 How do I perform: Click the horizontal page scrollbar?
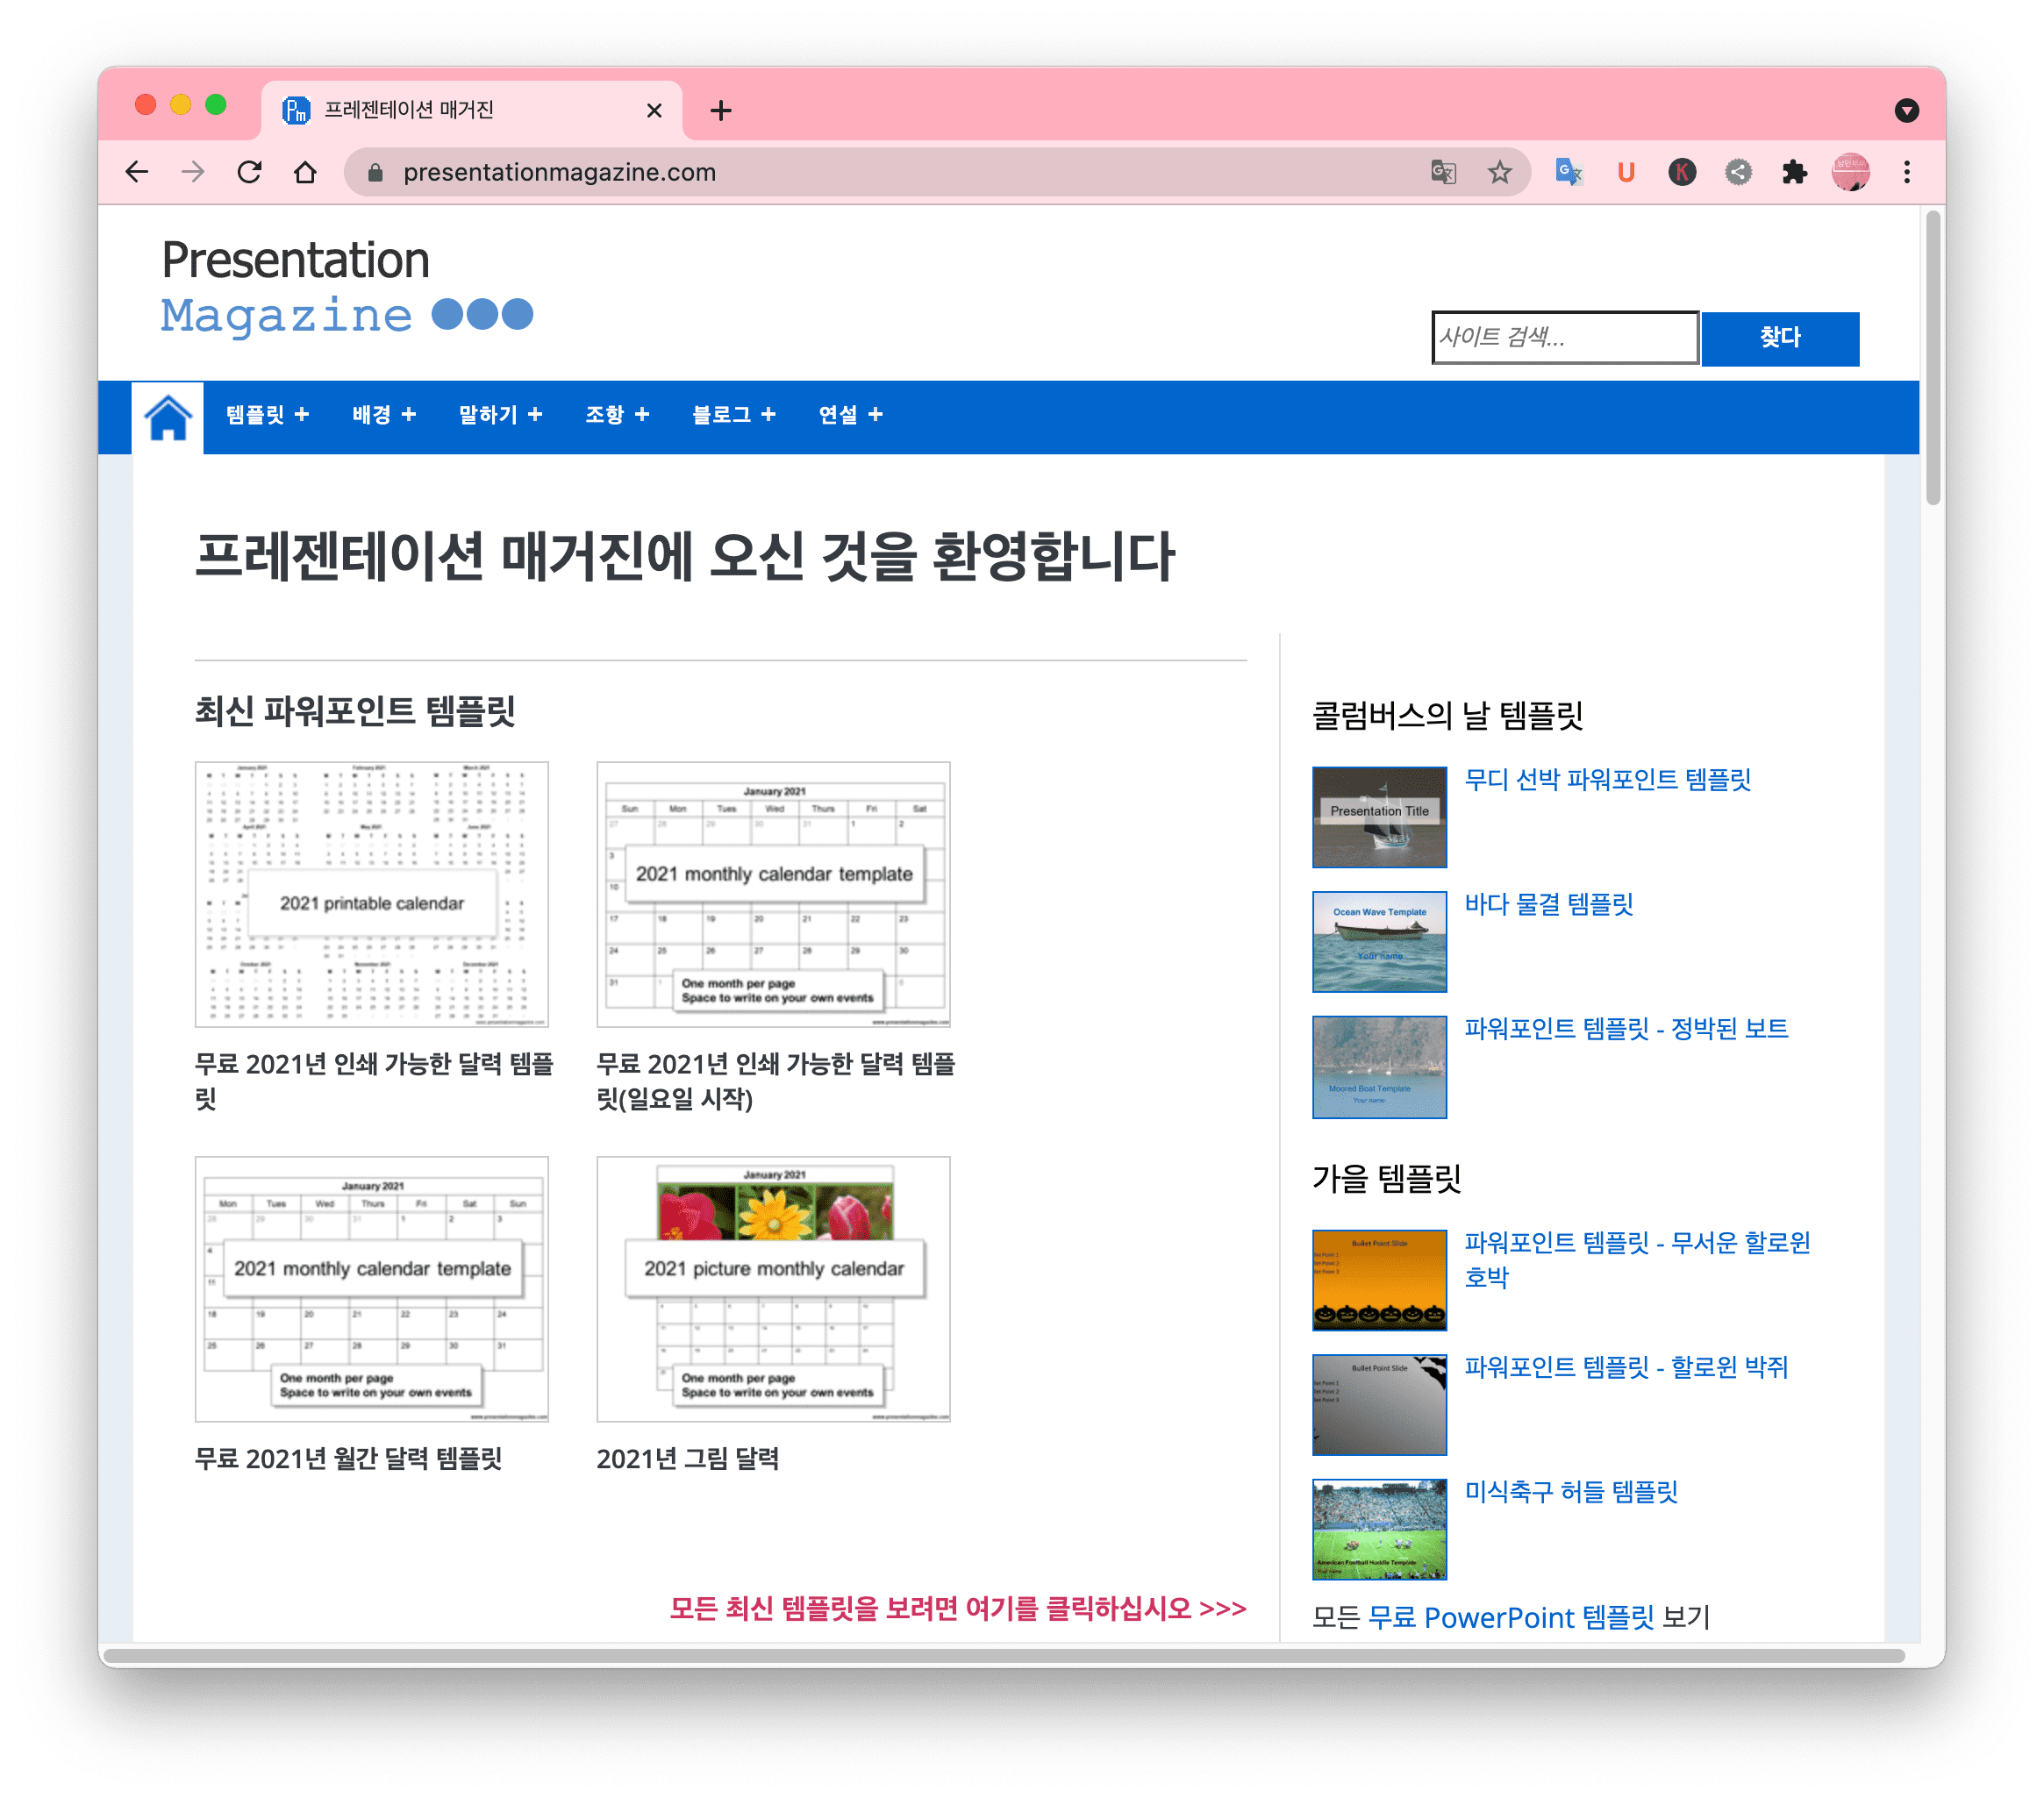click(1002, 1656)
